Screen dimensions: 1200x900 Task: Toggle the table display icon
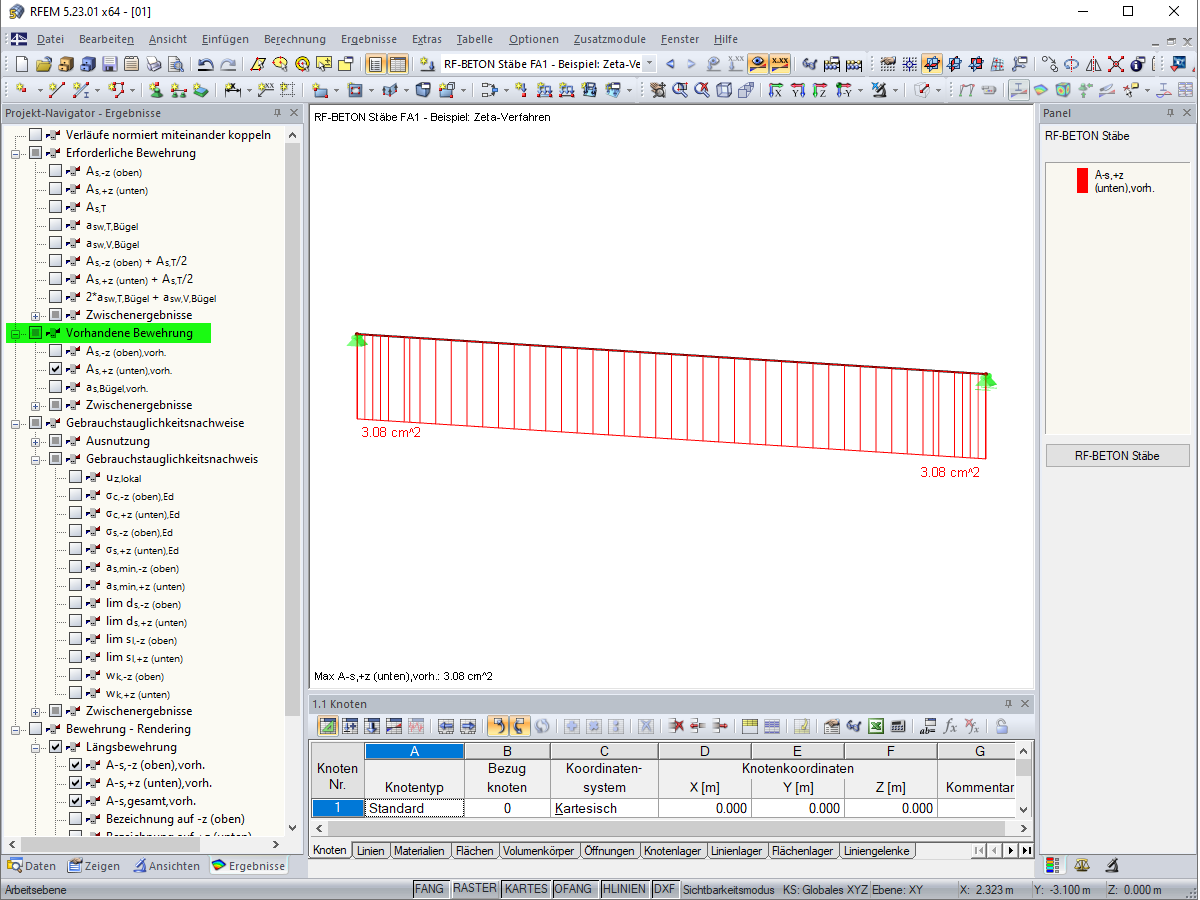coord(398,64)
